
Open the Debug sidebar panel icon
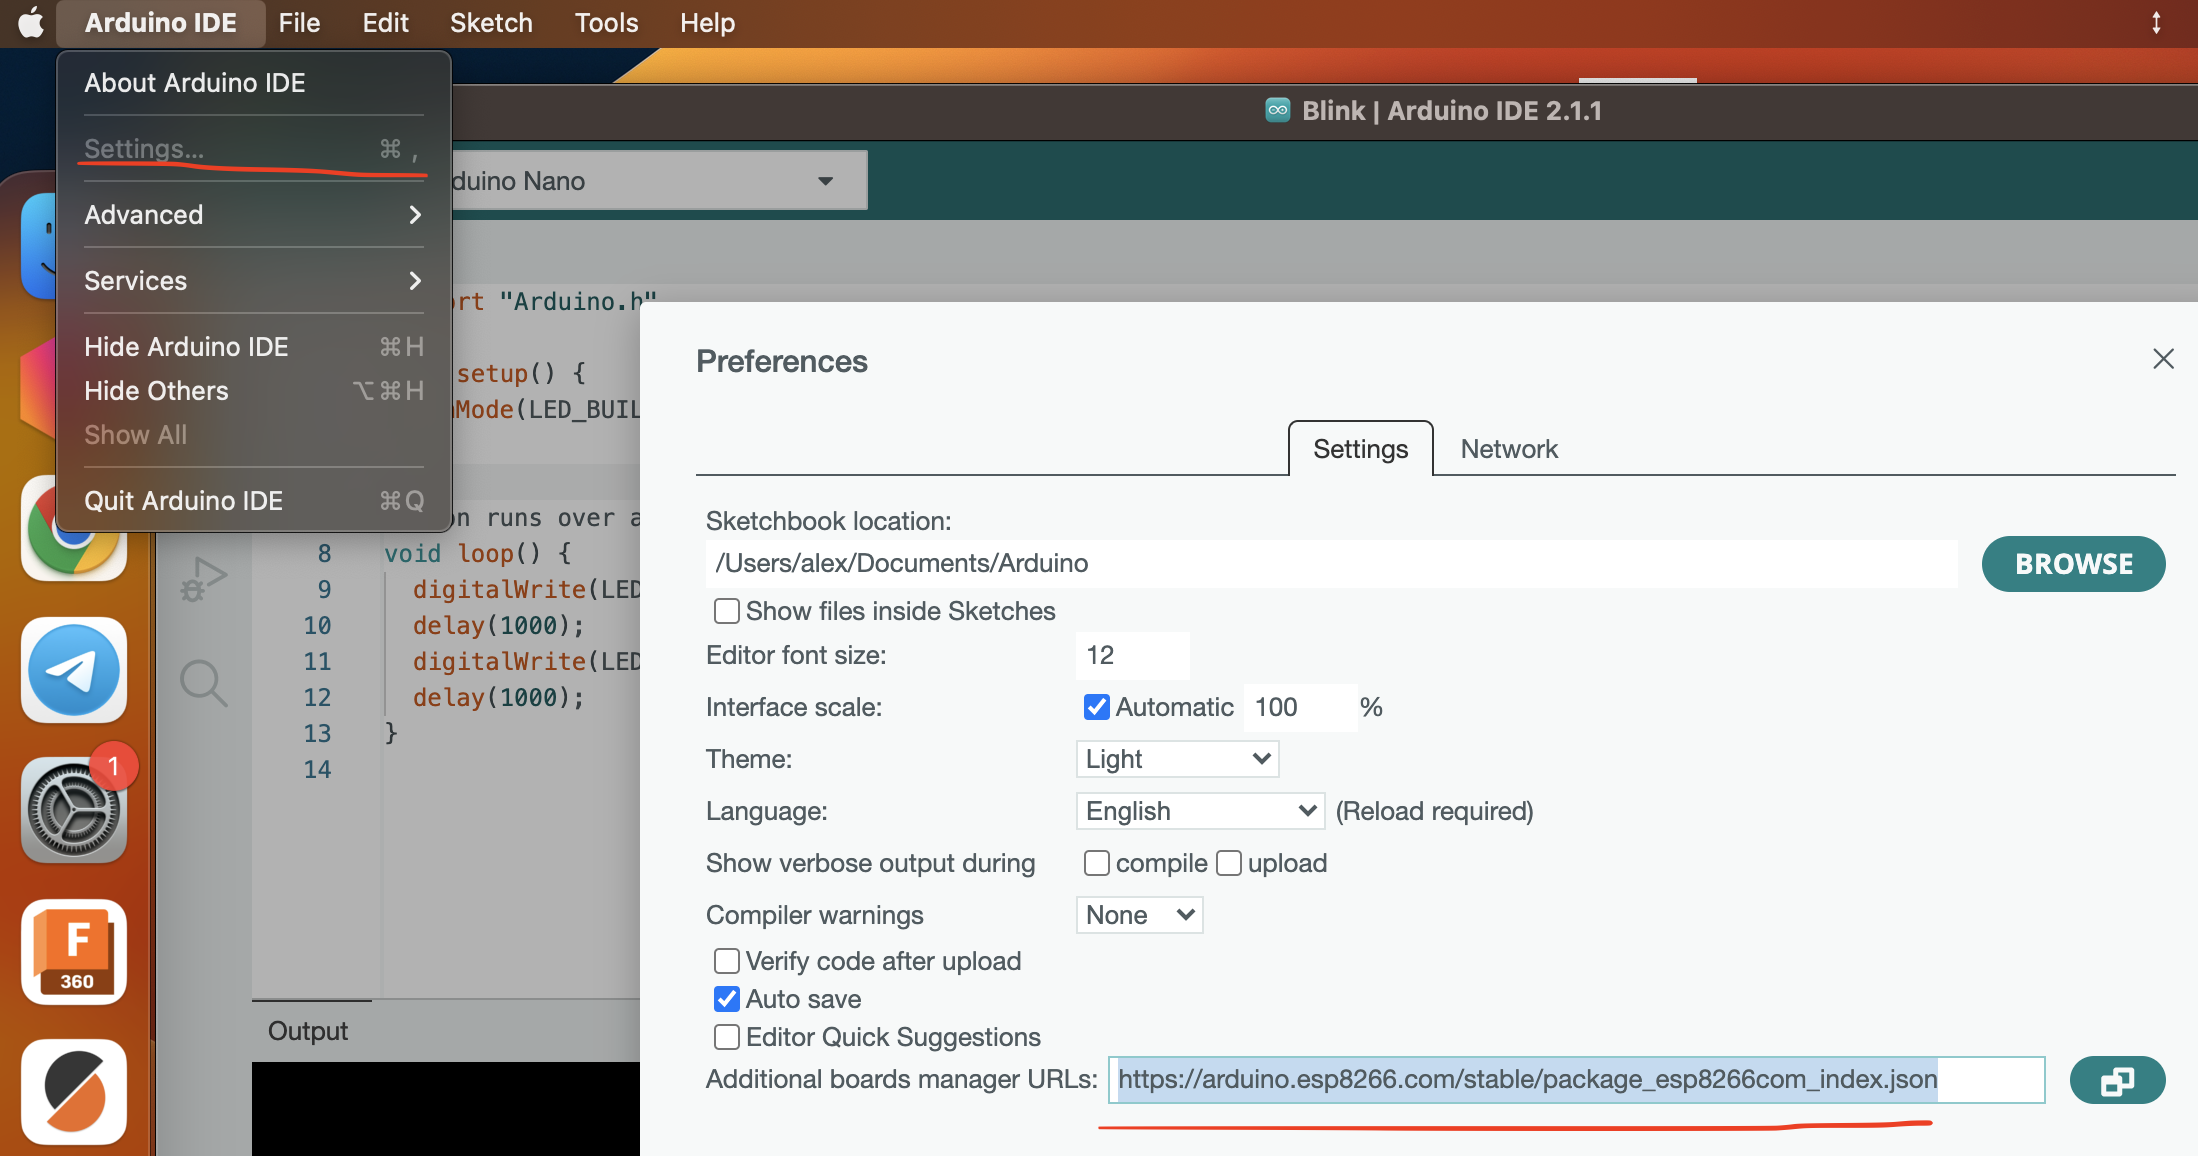[204, 580]
